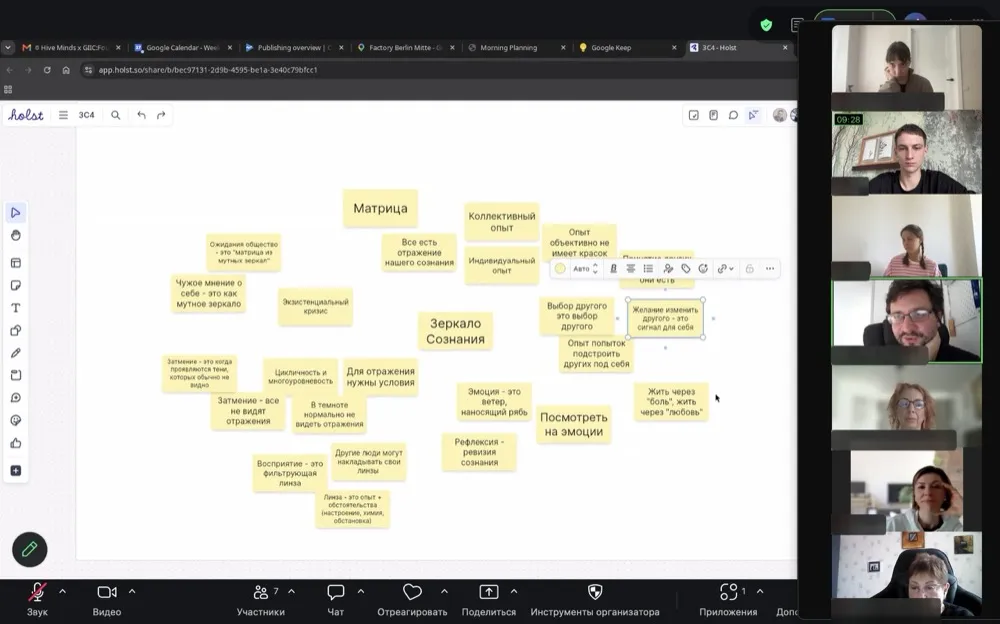
Task: Click the green pencil annotation button
Action: tap(29, 549)
